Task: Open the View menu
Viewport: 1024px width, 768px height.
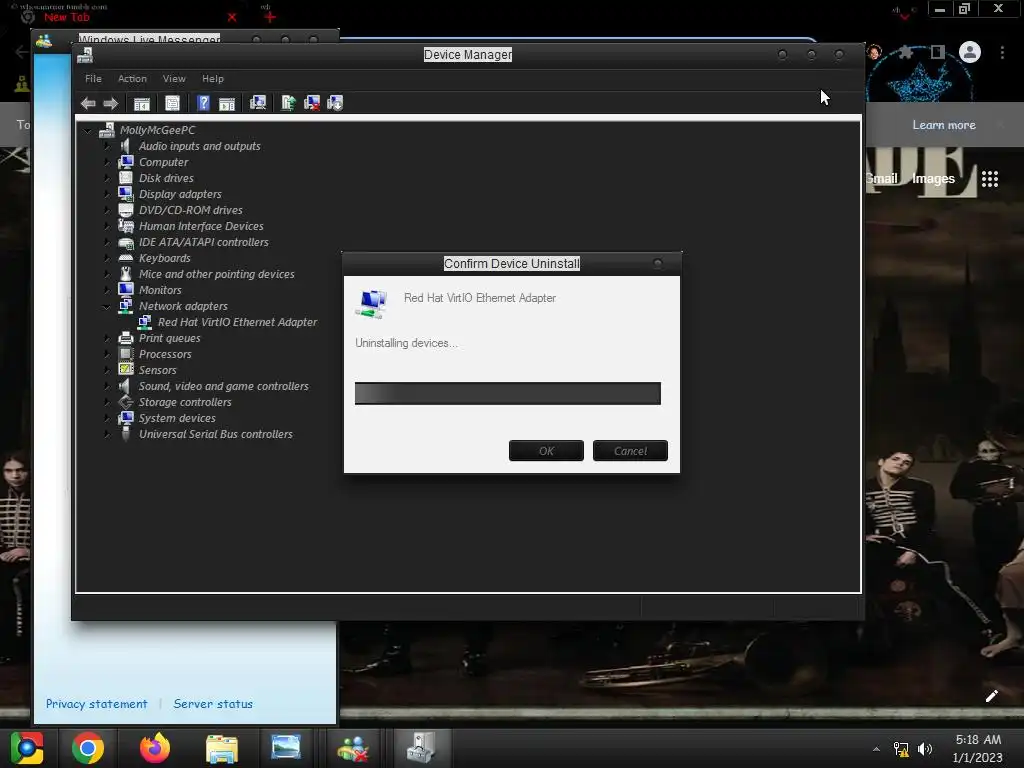Action: pos(174,78)
